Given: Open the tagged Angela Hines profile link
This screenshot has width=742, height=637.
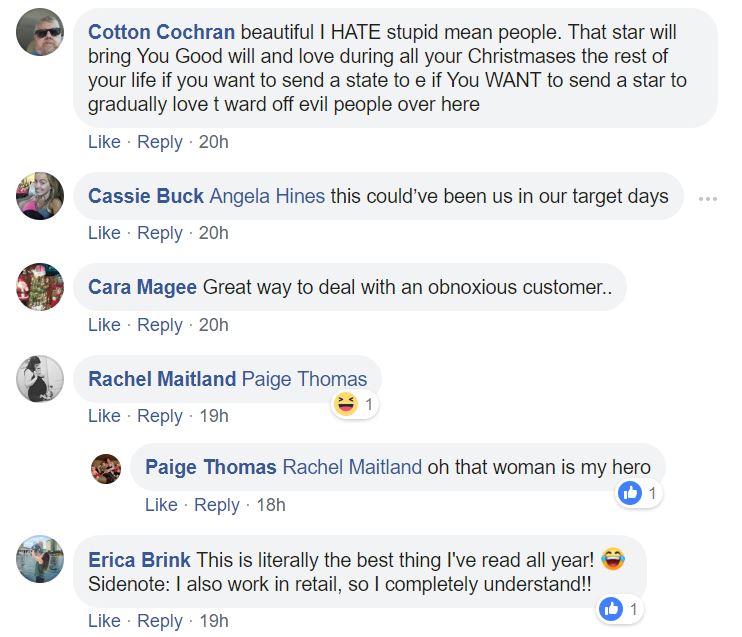Looking at the screenshot, I should click(x=267, y=196).
